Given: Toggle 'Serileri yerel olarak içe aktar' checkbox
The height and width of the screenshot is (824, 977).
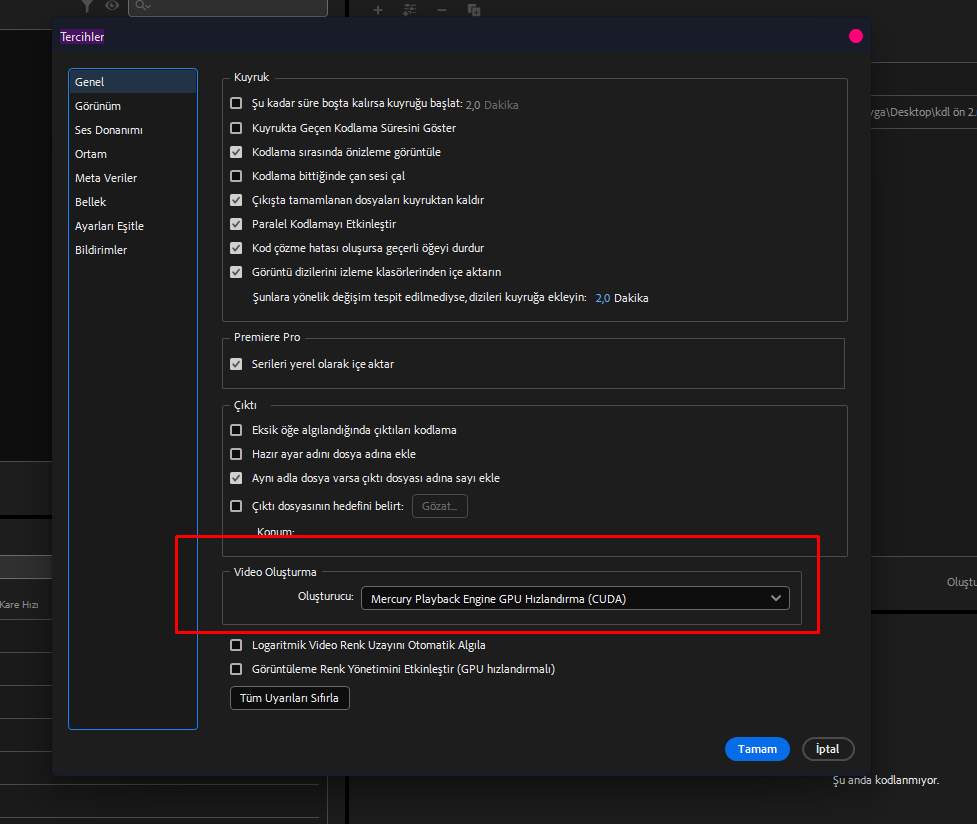Looking at the screenshot, I should click(236, 364).
